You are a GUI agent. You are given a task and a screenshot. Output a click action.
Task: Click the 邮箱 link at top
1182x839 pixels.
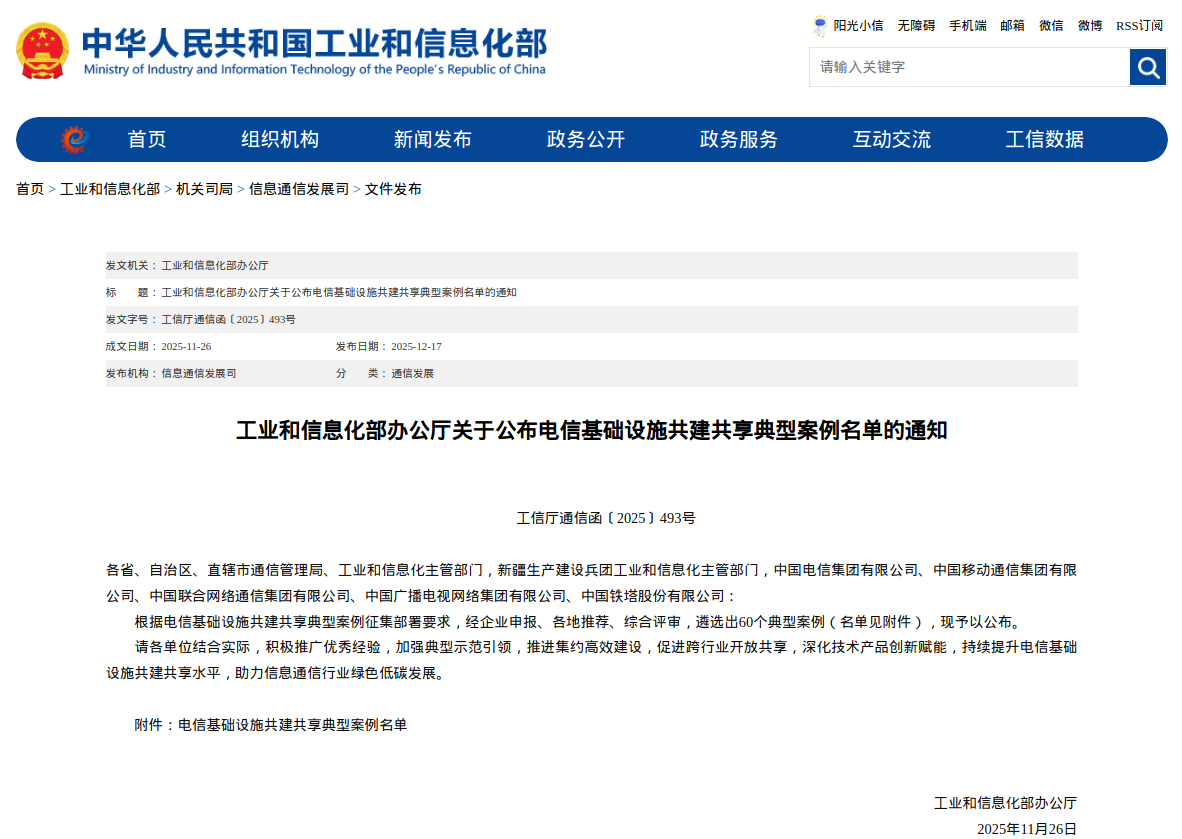click(x=1012, y=26)
